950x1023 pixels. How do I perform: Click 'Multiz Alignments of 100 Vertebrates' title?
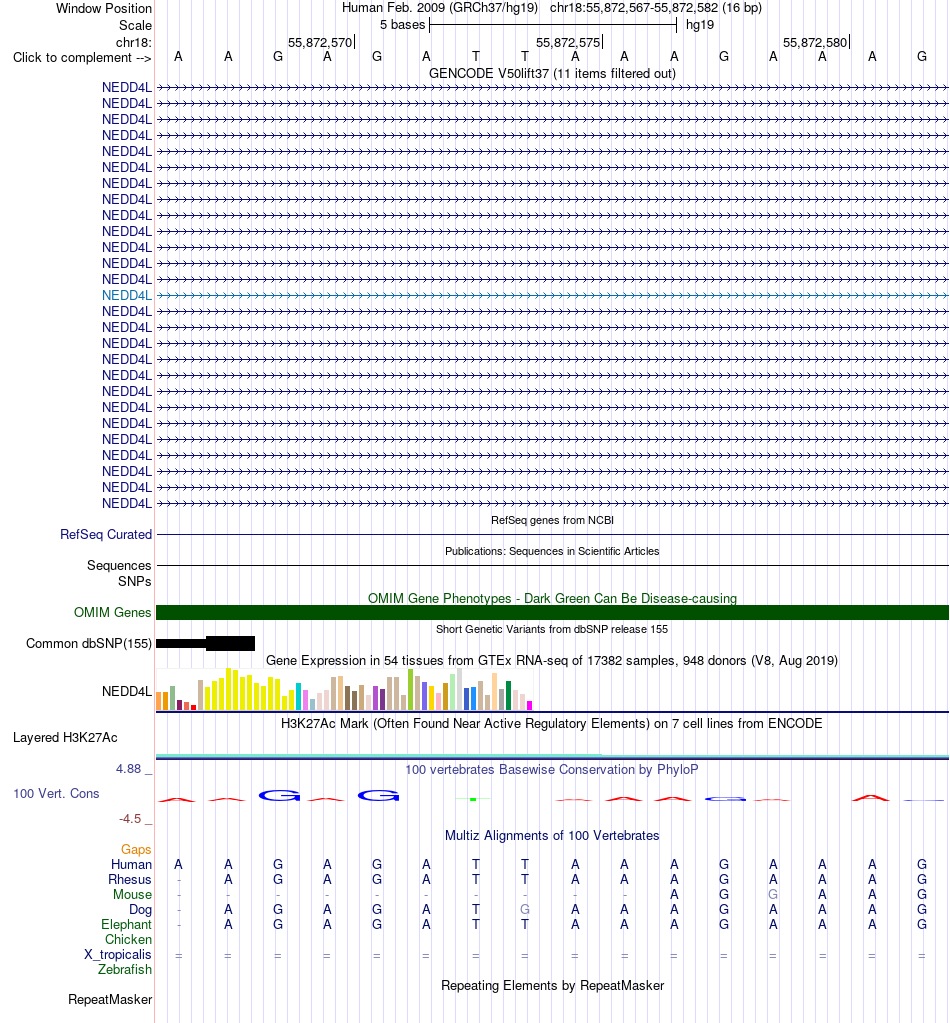click(x=552, y=836)
